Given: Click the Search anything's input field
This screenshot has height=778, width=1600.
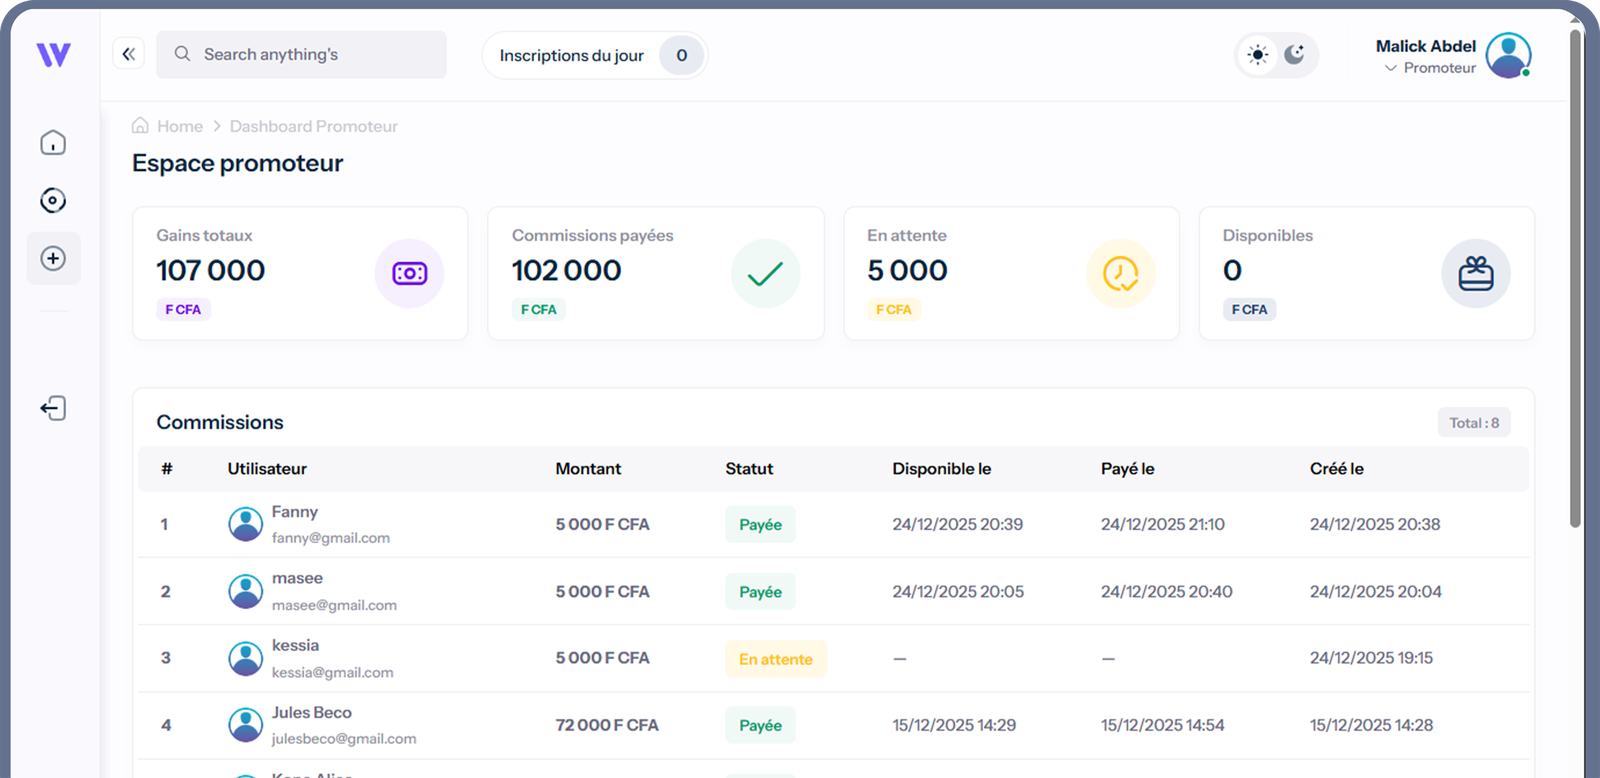Looking at the screenshot, I should click(x=301, y=55).
